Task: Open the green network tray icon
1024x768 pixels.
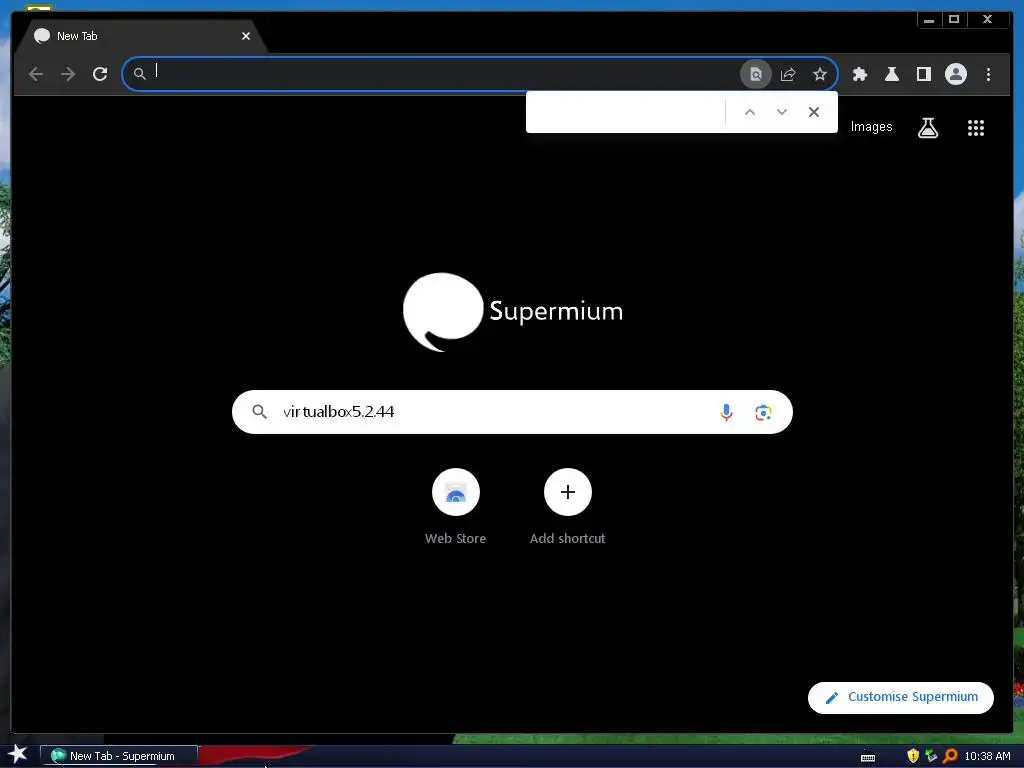Action: (931, 756)
